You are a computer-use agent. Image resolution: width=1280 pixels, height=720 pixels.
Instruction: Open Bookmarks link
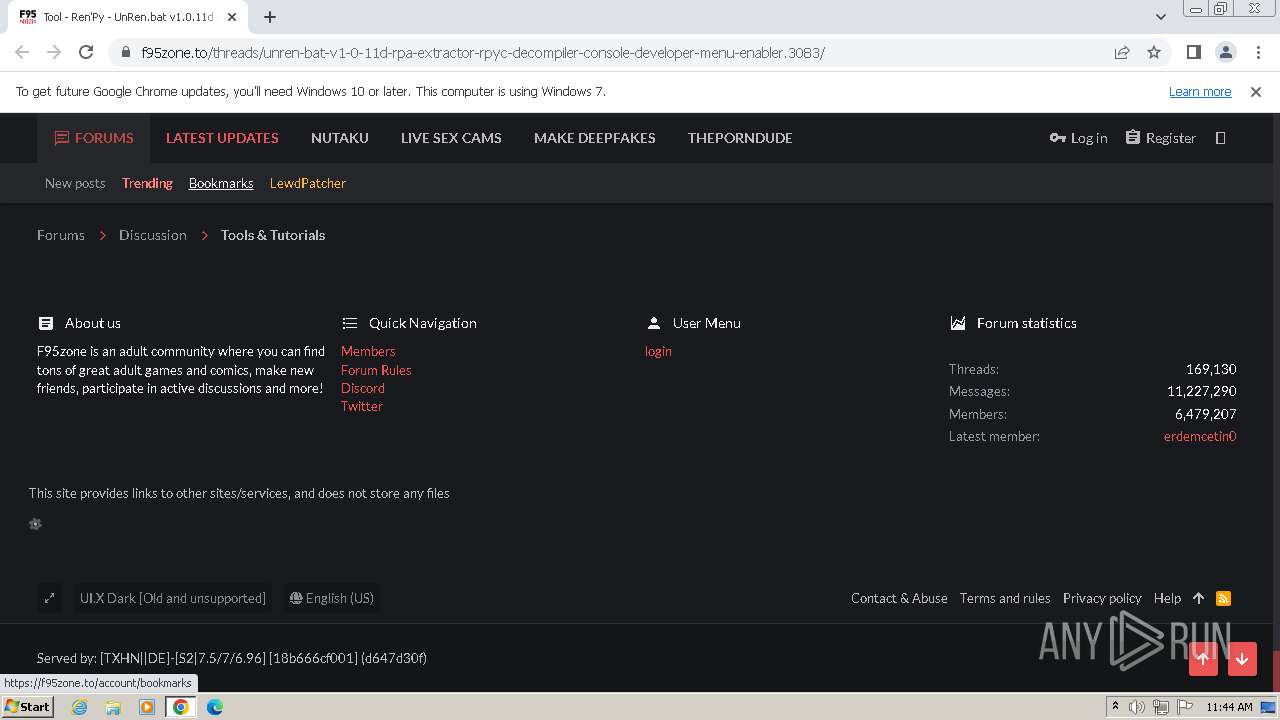221,183
